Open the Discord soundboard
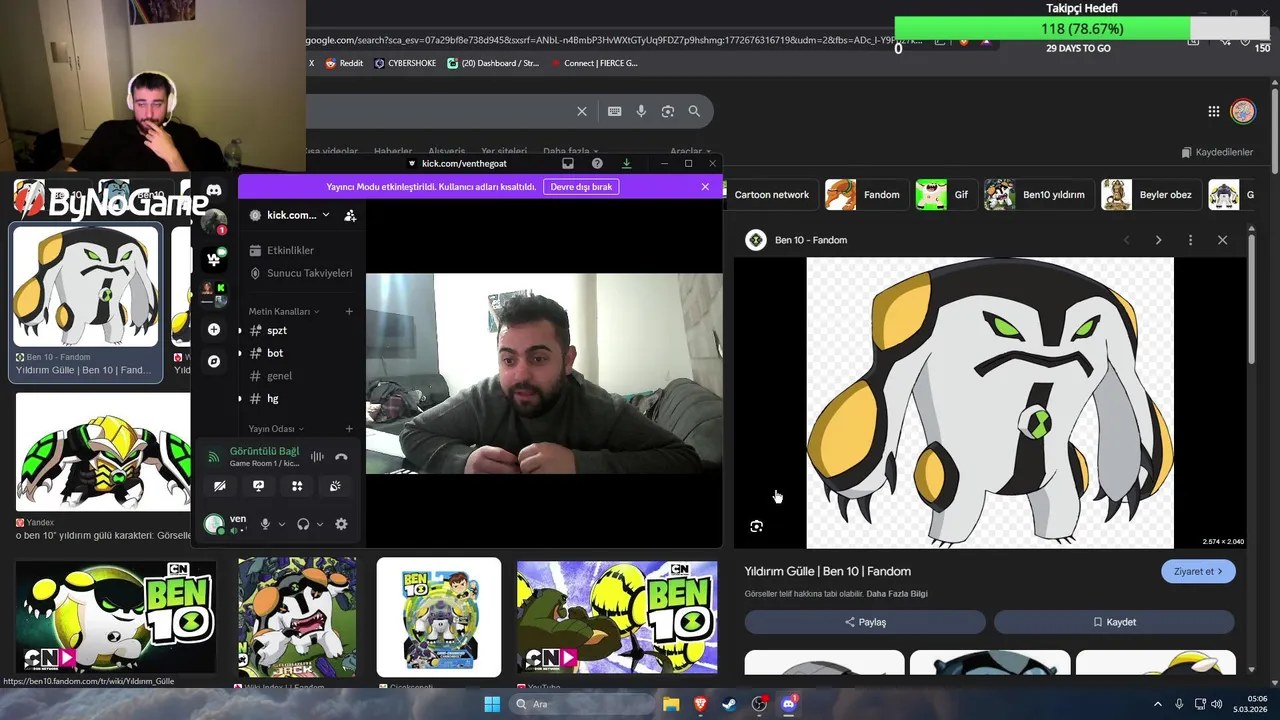Viewport: 1280px width, 720px height. [x=335, y=486]
